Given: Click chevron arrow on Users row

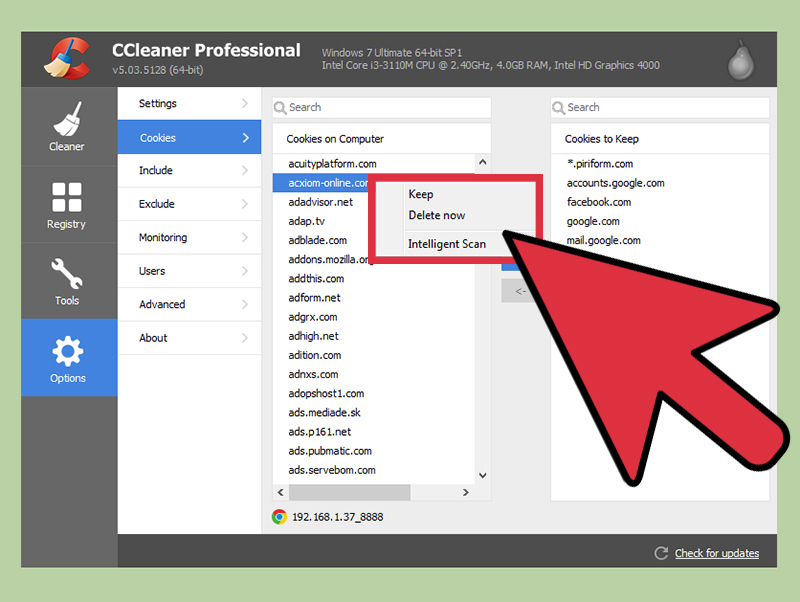Looking at the screenshot, I should pos(245,271).
